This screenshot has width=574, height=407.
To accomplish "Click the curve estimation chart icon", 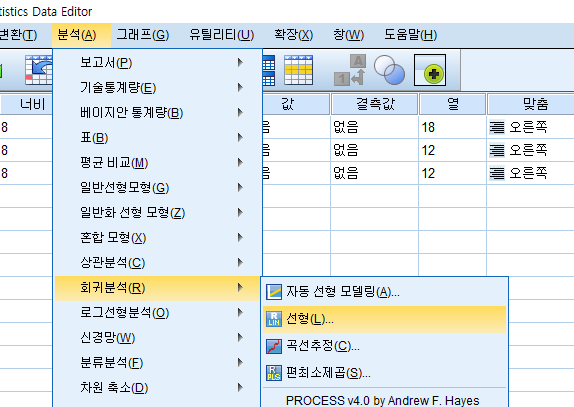I will click(274, 346).
